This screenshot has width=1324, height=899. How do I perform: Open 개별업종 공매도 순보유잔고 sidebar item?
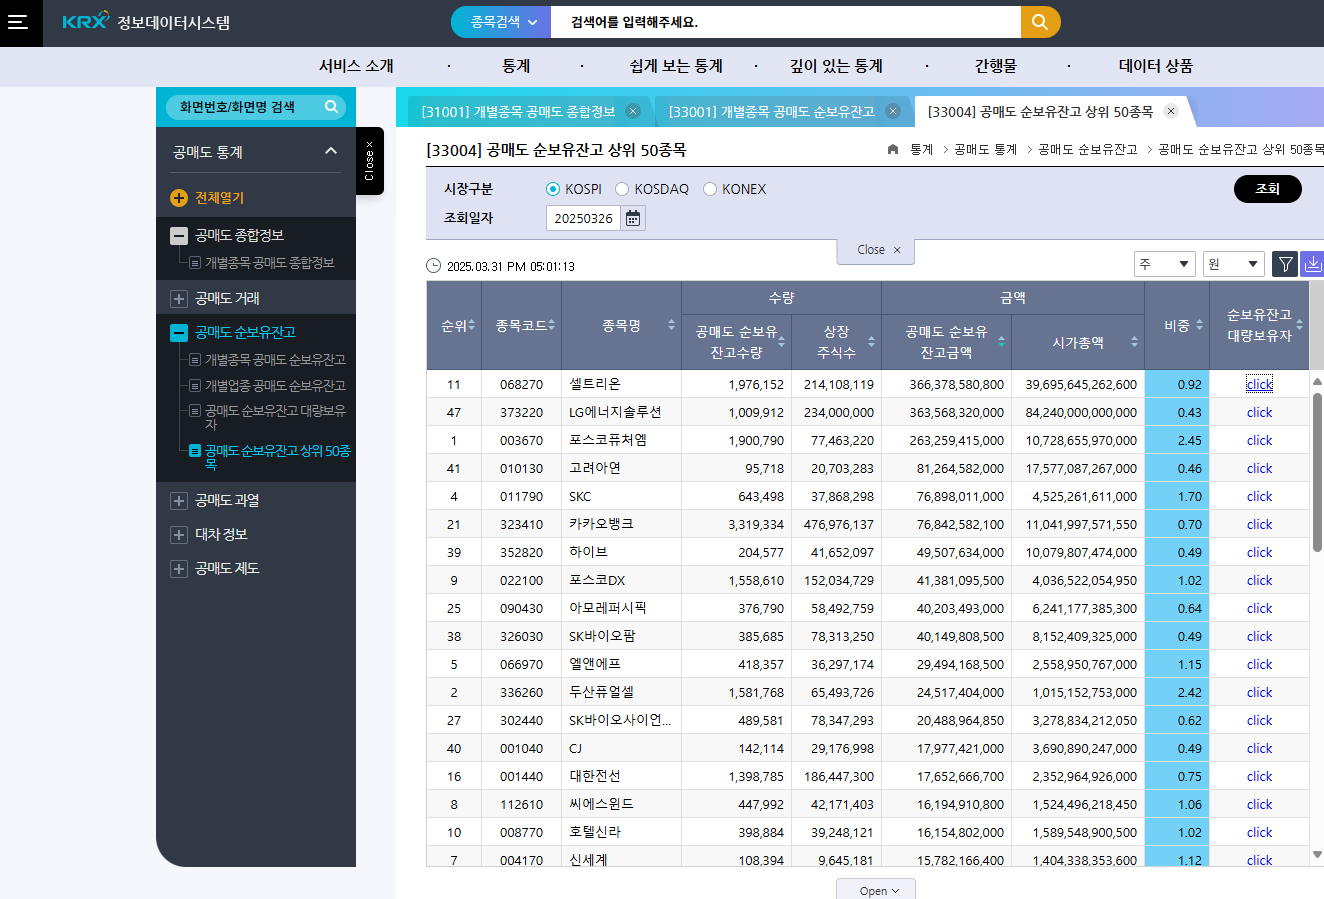pyautogui.click(x=275, y=385)
